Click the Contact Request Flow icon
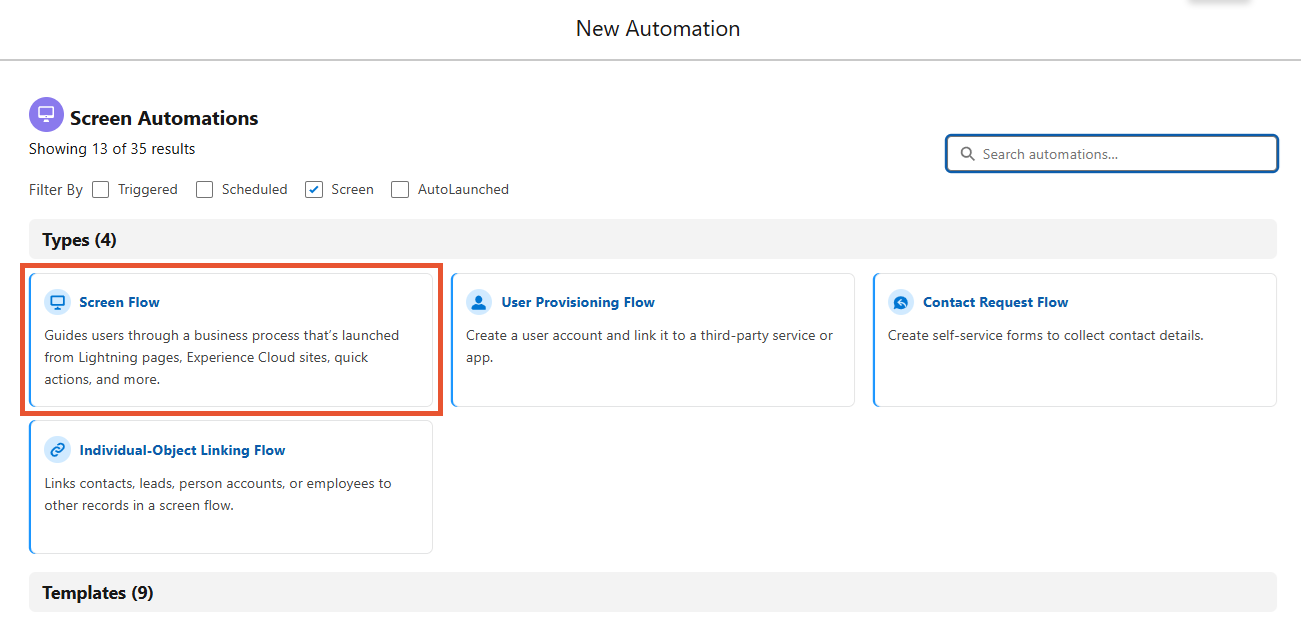 901,302
